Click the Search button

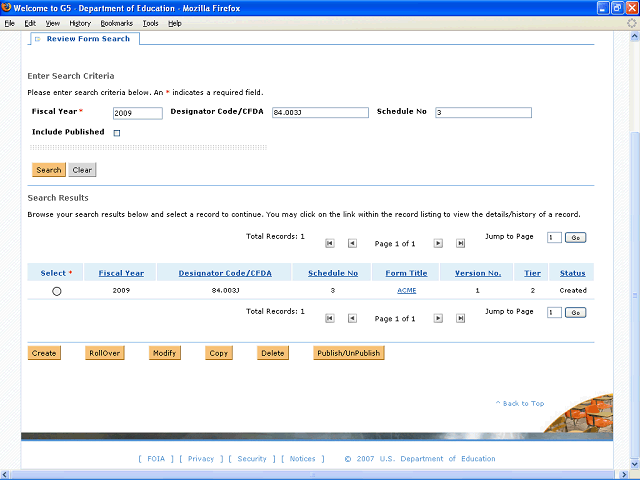click(49, 170)
